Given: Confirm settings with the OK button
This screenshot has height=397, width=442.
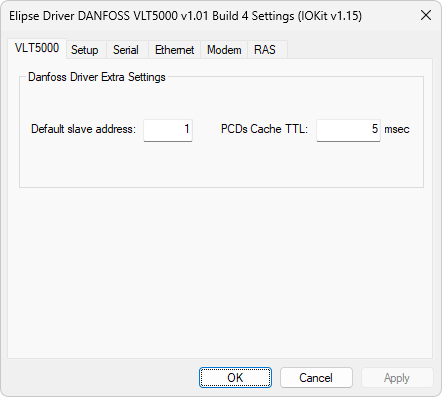Looking at the screenshot, I should 235,378.
